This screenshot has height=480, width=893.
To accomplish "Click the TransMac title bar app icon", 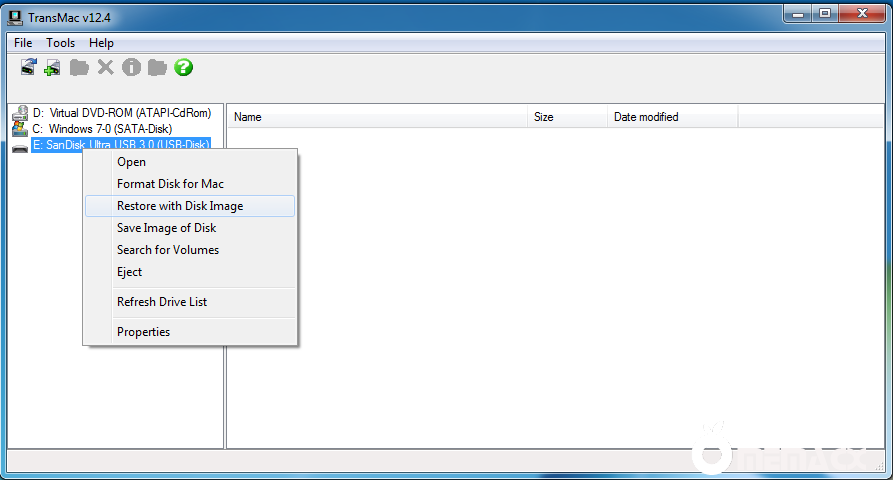I will pos(15,18).
